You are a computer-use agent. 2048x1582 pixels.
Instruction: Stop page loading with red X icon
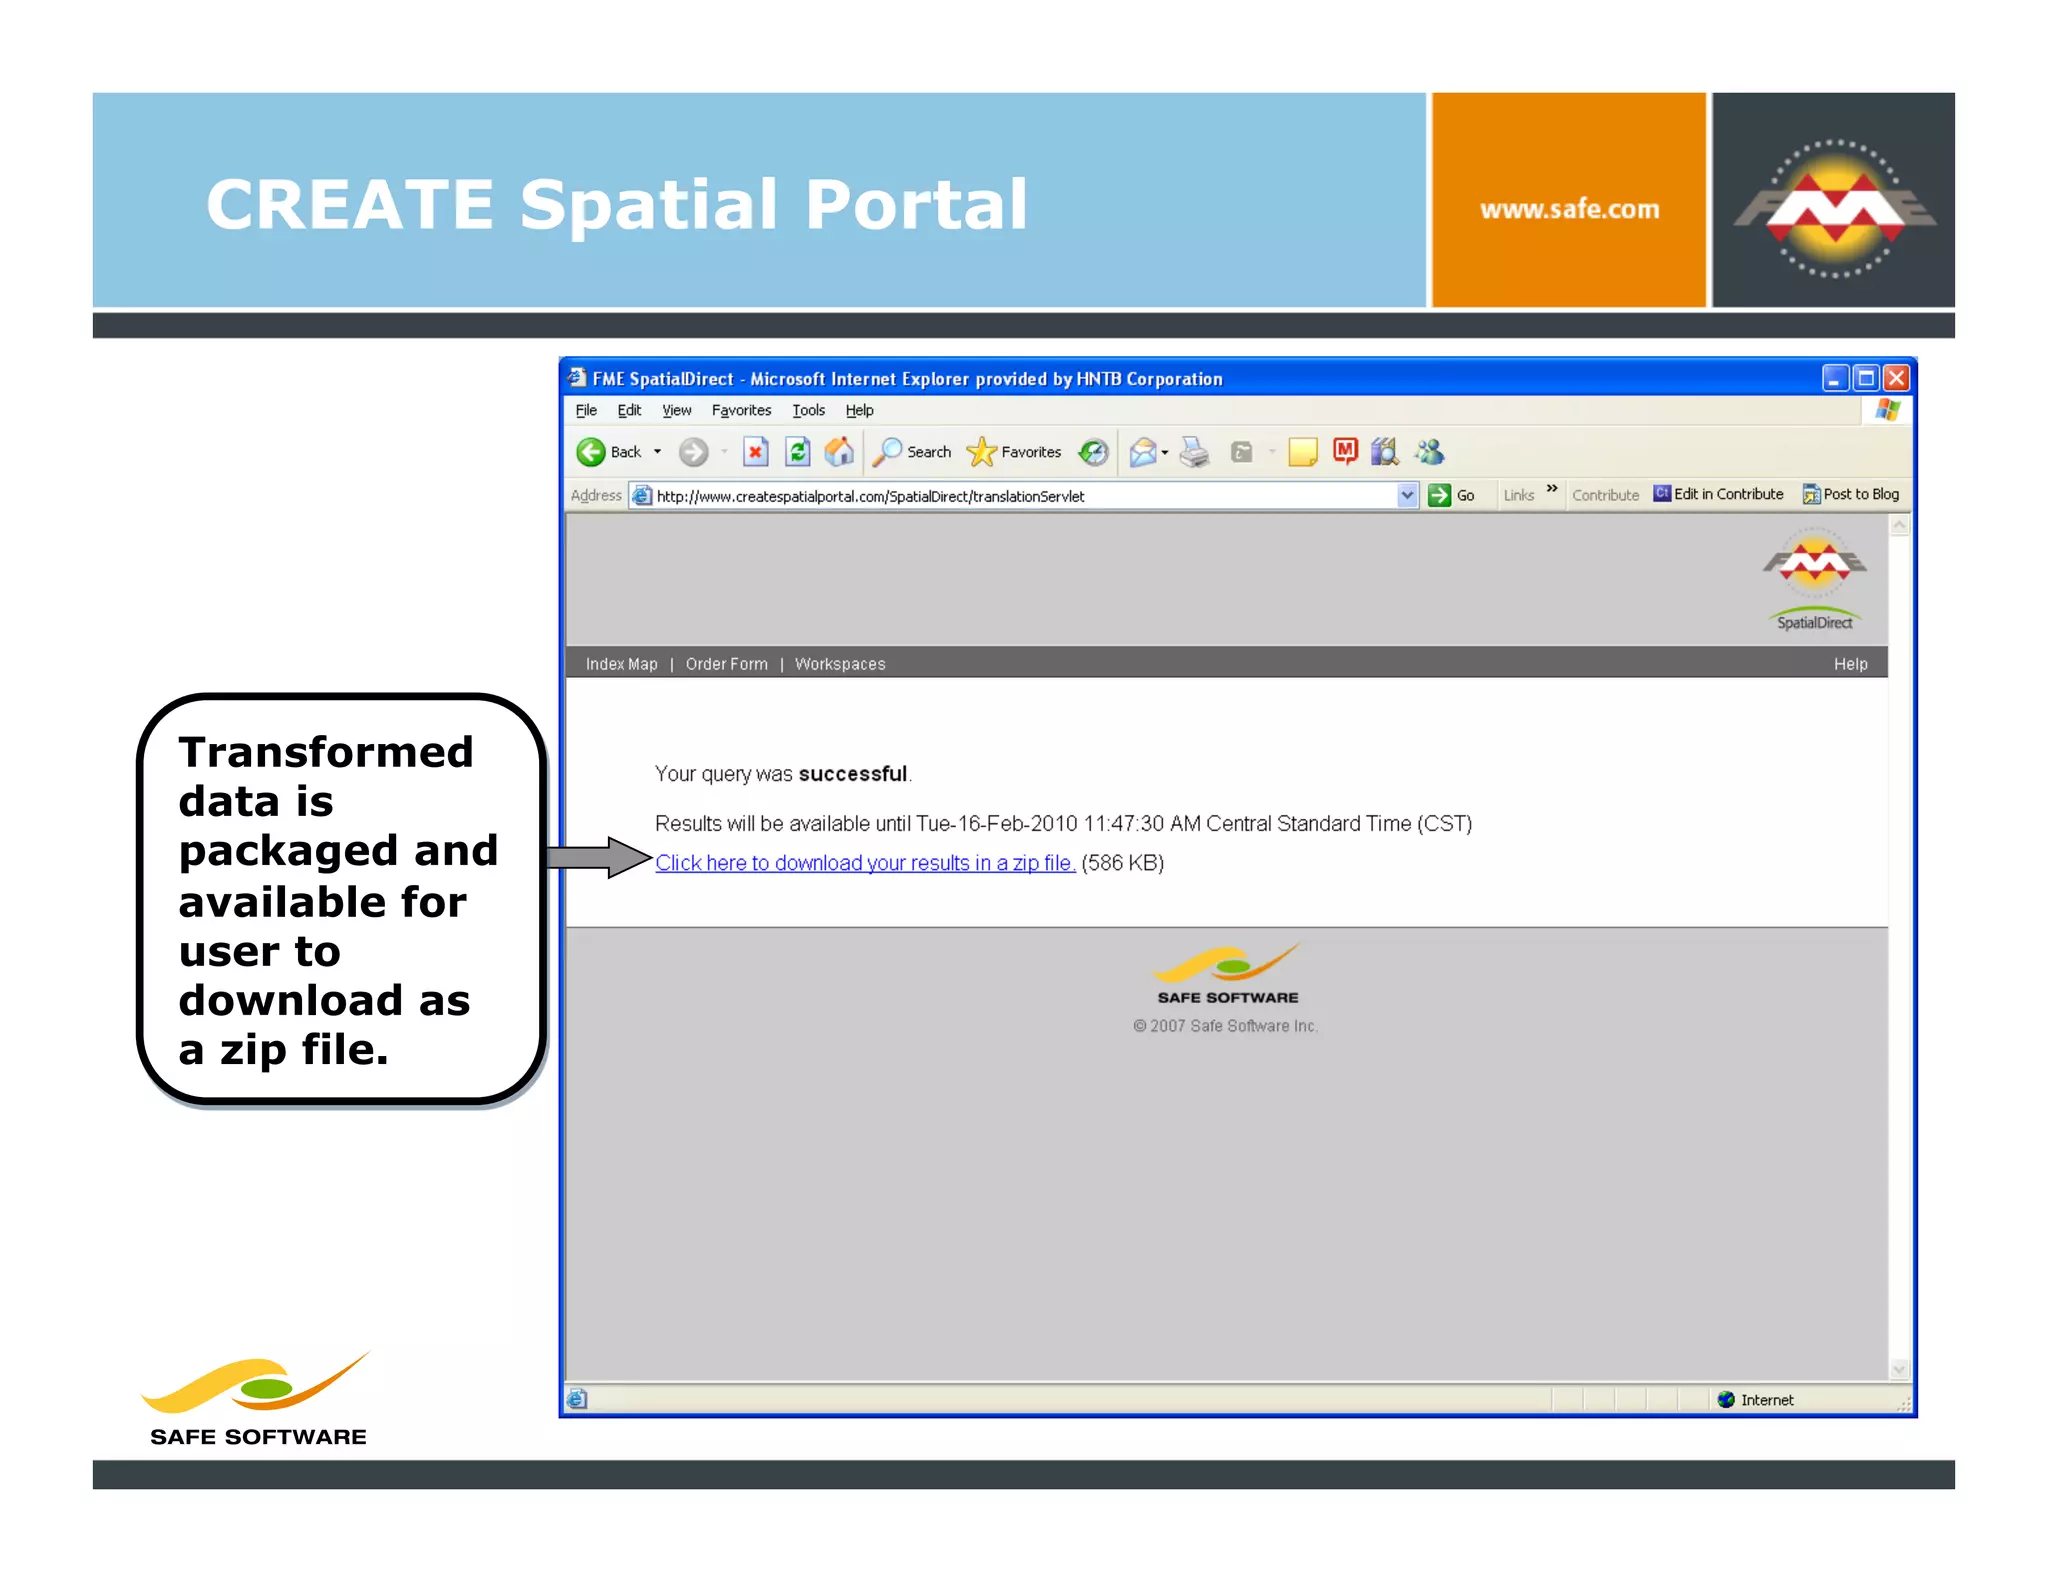point(756,452)
